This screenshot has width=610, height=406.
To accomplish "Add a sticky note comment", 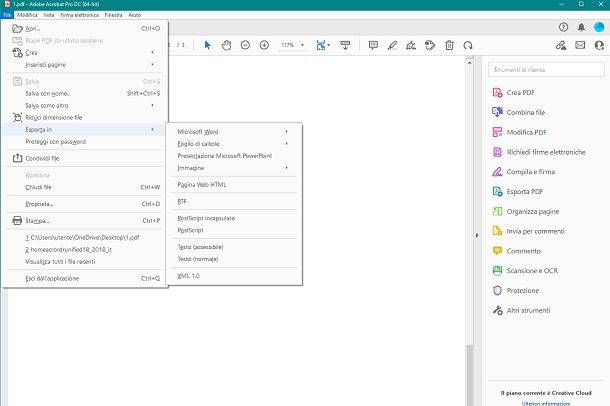I will (x=373, y=45).
